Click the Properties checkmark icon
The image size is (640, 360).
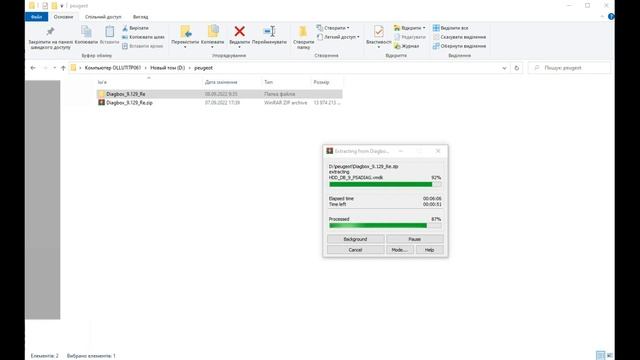(x=378, y=31)
